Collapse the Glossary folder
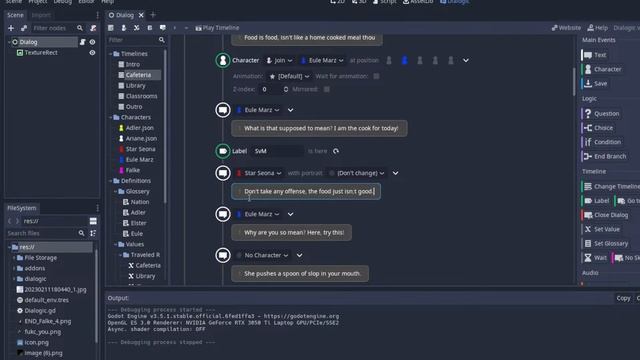The width and height of the screenshot is (640, 360). click(x=116, y=191)
